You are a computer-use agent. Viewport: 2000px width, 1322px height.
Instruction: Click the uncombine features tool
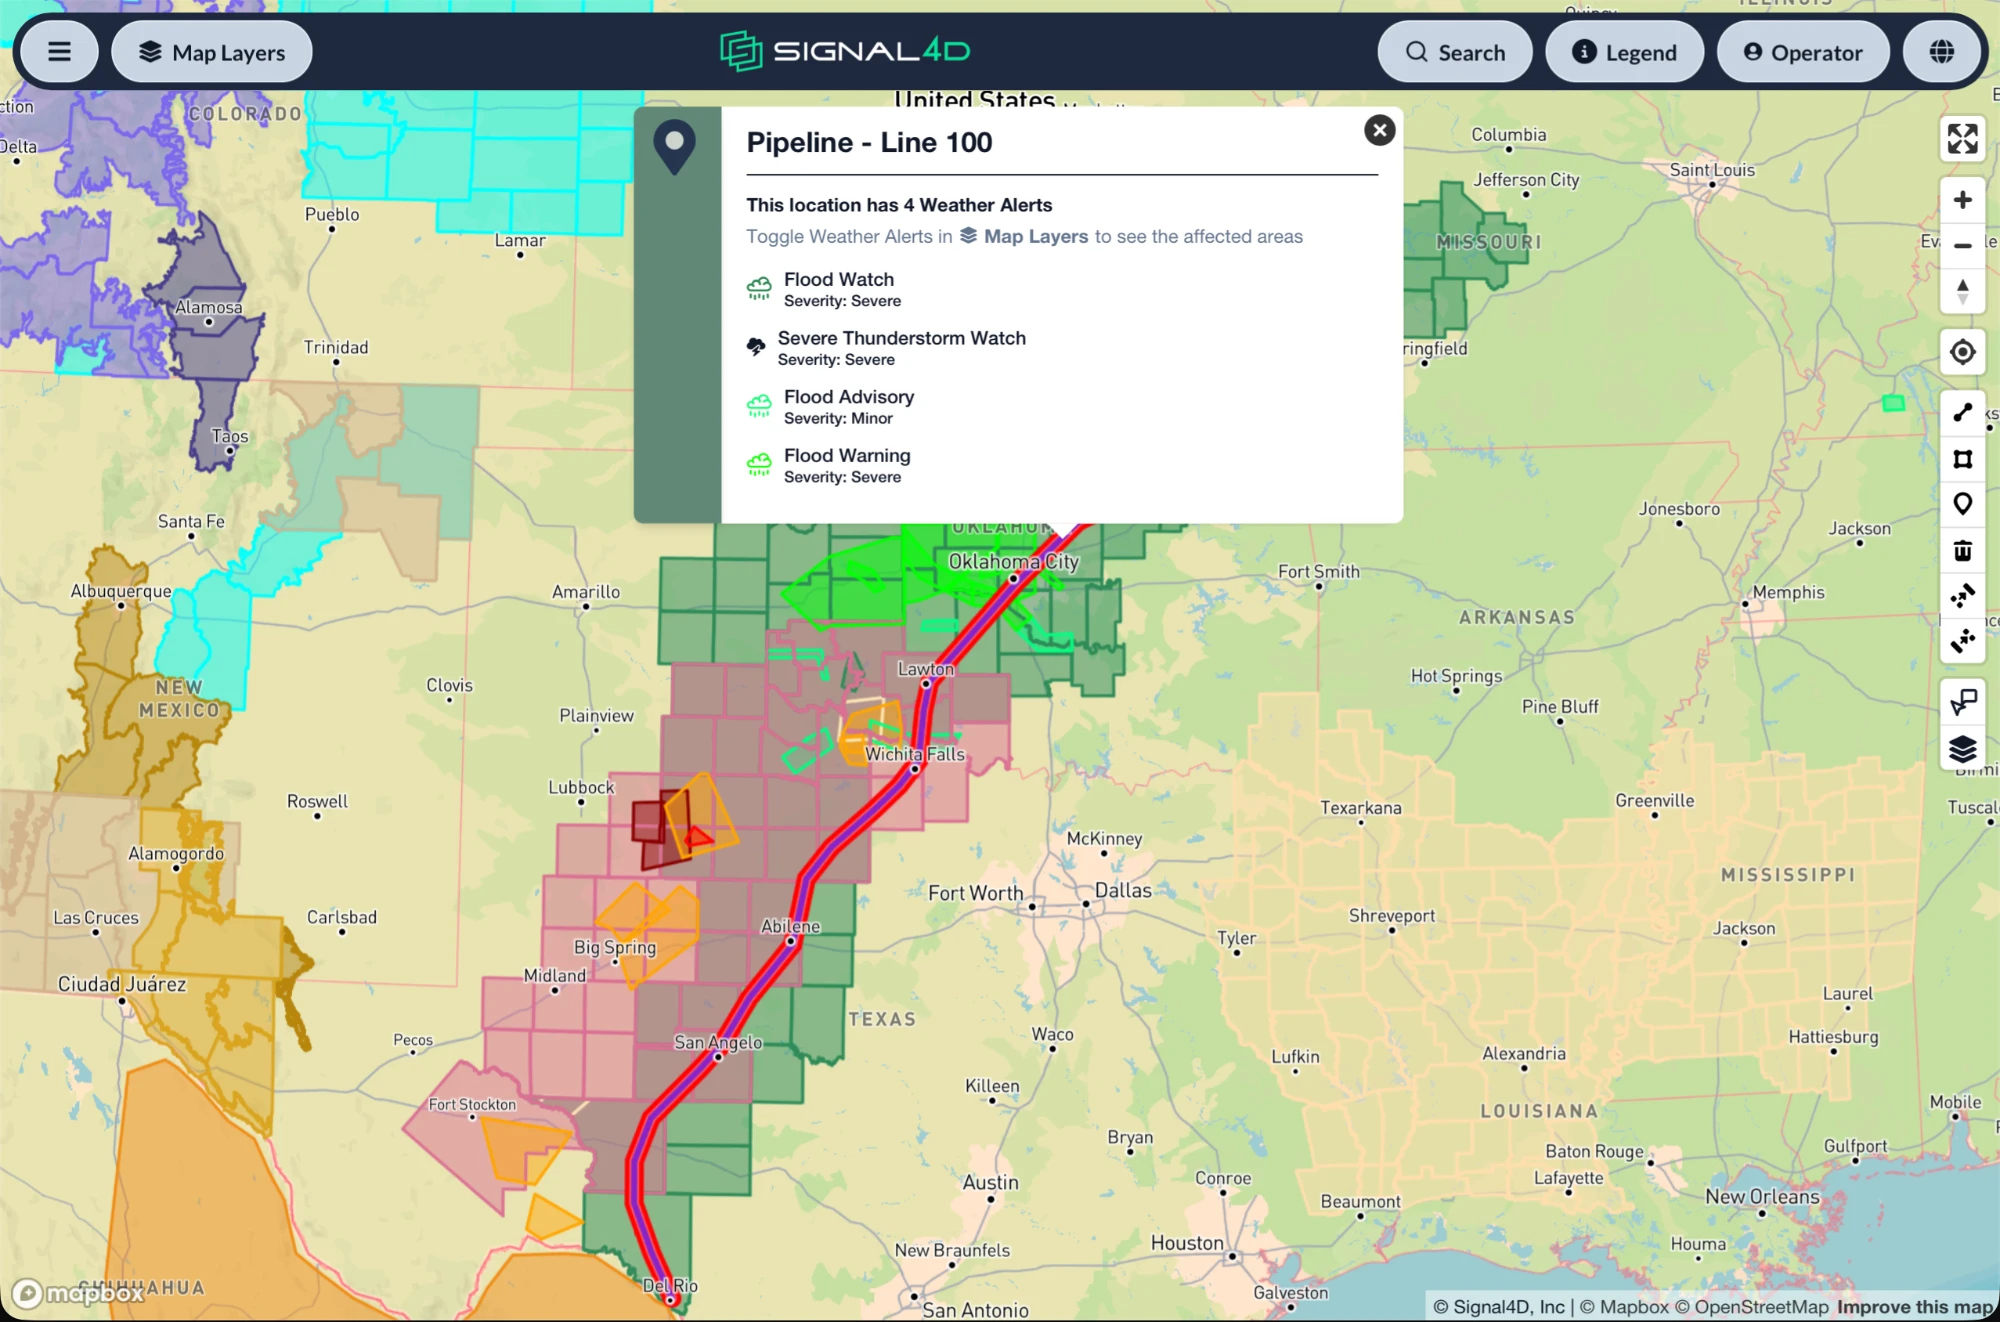pos(1962,641)
